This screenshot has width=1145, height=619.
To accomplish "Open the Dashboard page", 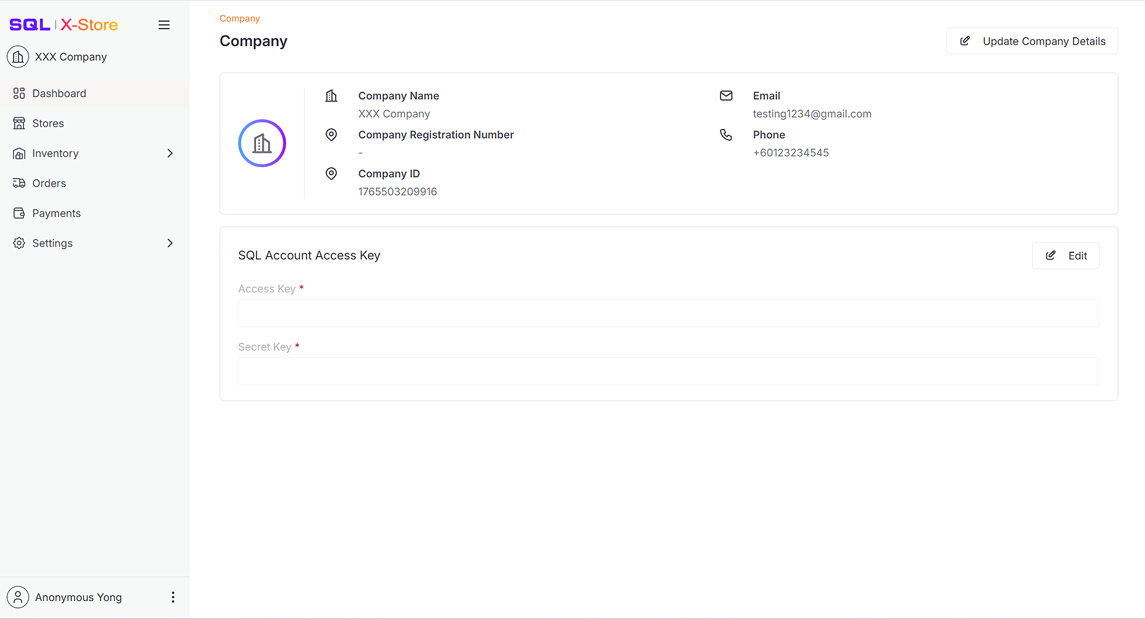I will pyautogui.click(x=59, y=93).
